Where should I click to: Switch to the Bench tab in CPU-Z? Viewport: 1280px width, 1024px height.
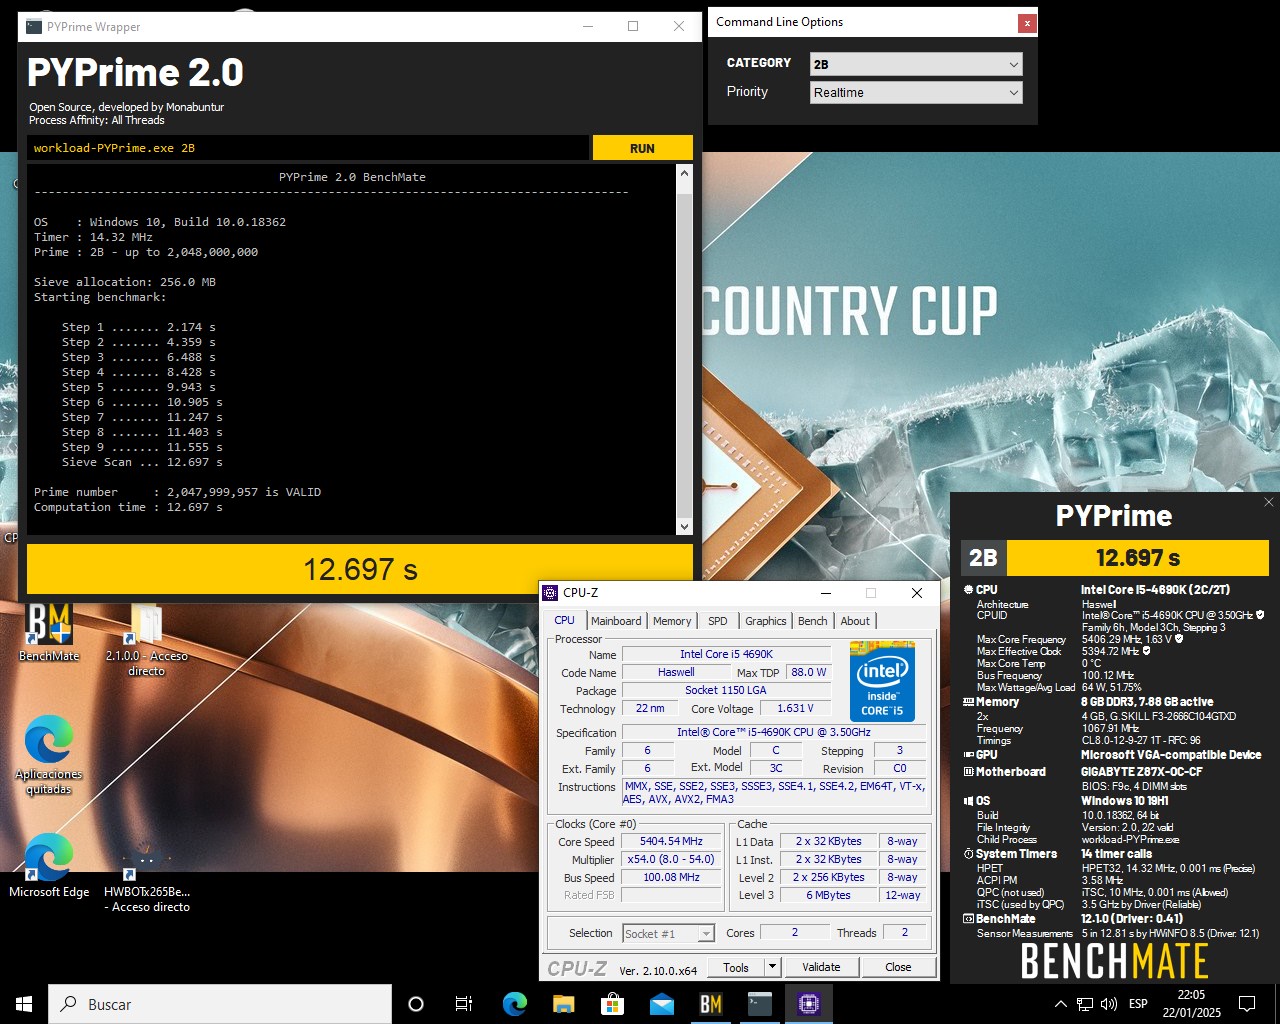click(812, 621)
